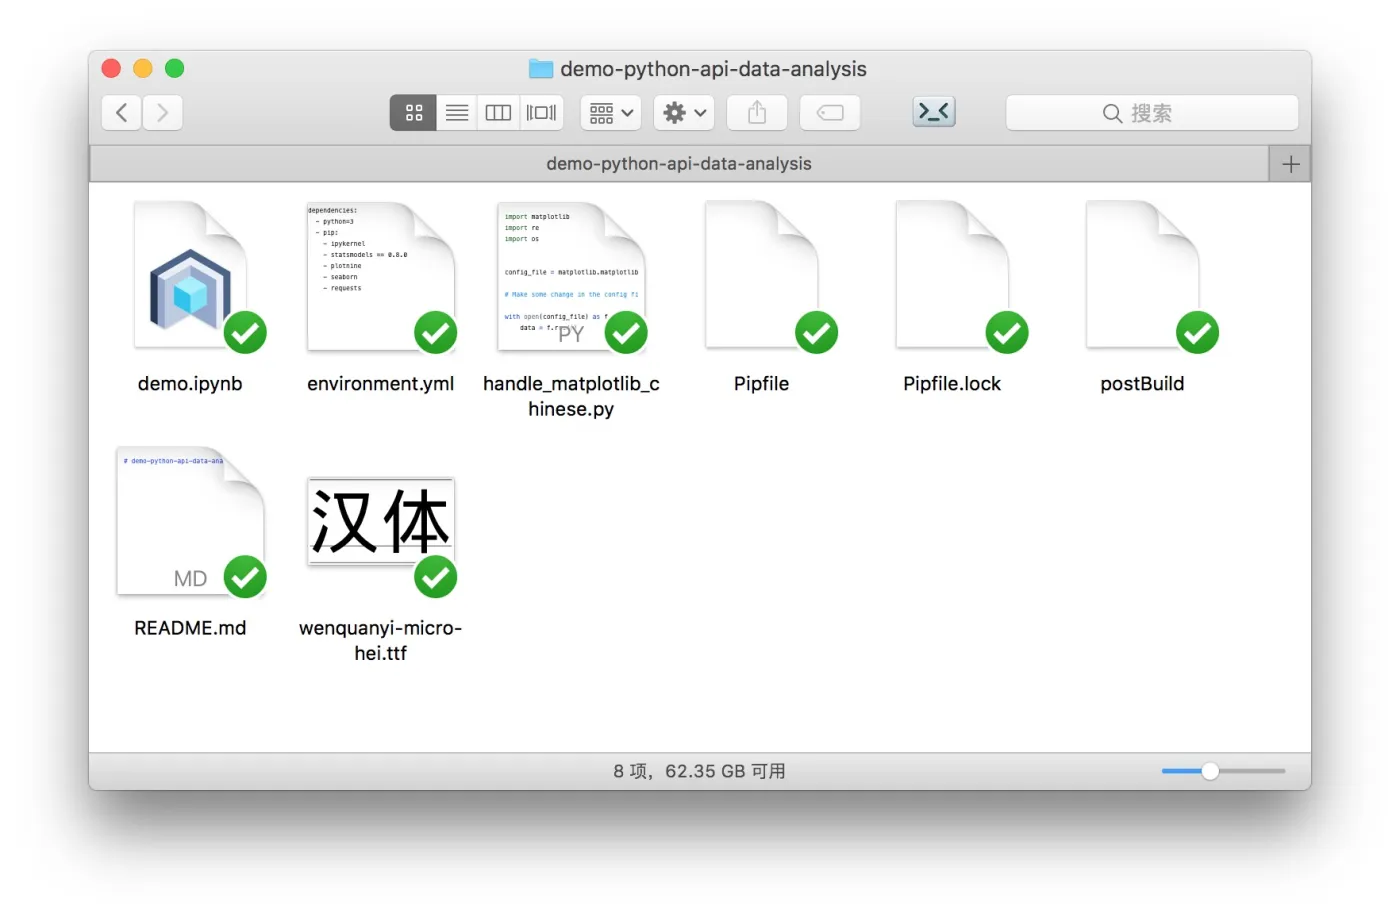Image resolution: width=1400 pixels, height=917 pixels.
Task: Switch to cover flow view
Action: pos(541,113)
